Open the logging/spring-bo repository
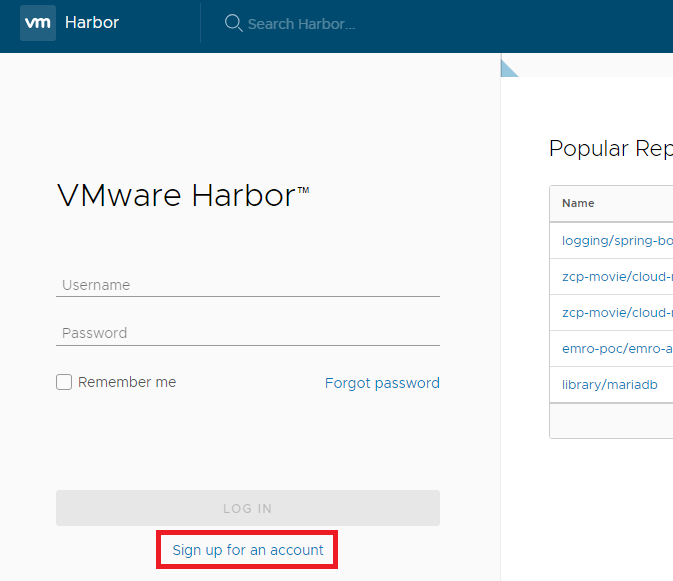673x581 pixels. 617,240
